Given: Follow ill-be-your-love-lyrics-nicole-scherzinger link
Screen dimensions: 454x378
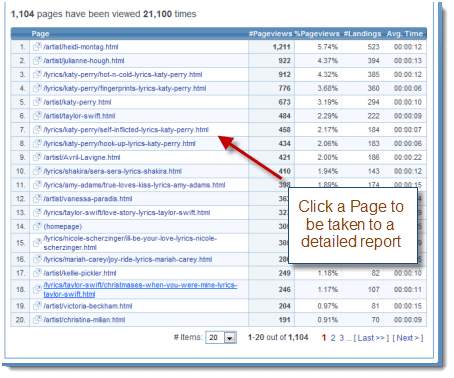Looking at the screenshot, I should (x=130, y=243).
